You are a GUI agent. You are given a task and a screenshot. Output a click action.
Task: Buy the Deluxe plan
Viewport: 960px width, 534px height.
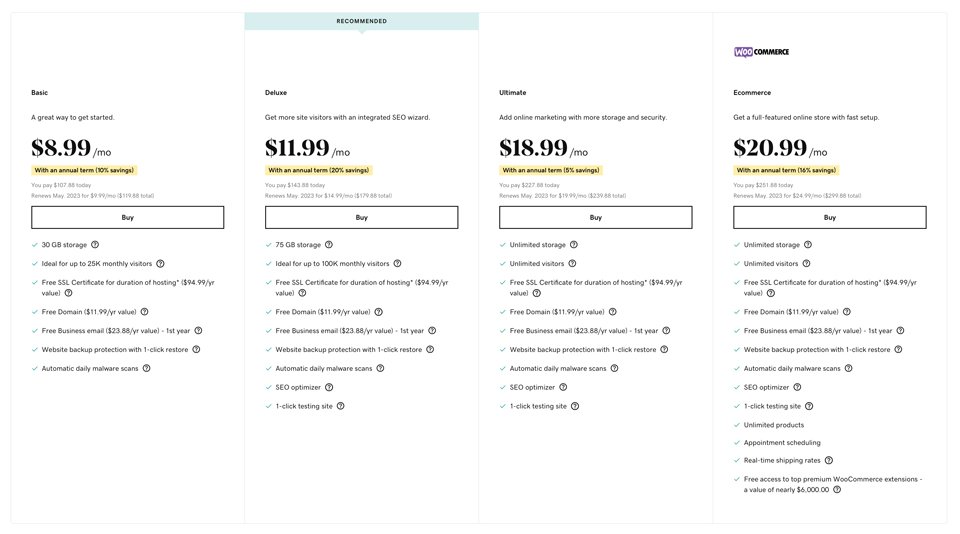pos(361,217)
